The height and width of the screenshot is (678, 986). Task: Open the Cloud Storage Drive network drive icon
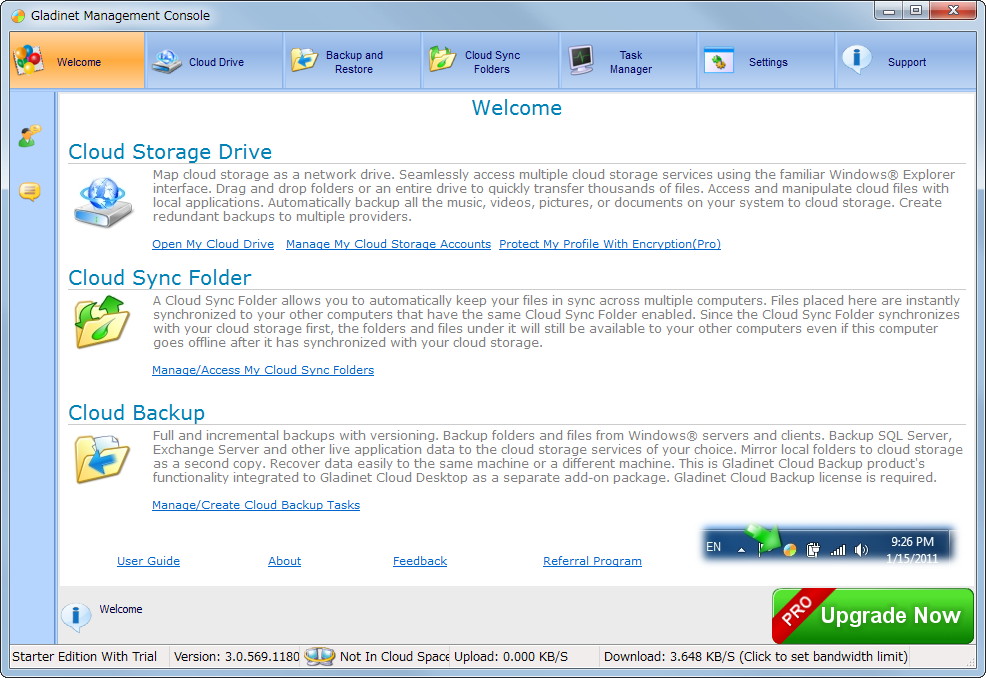click(102, 202)
